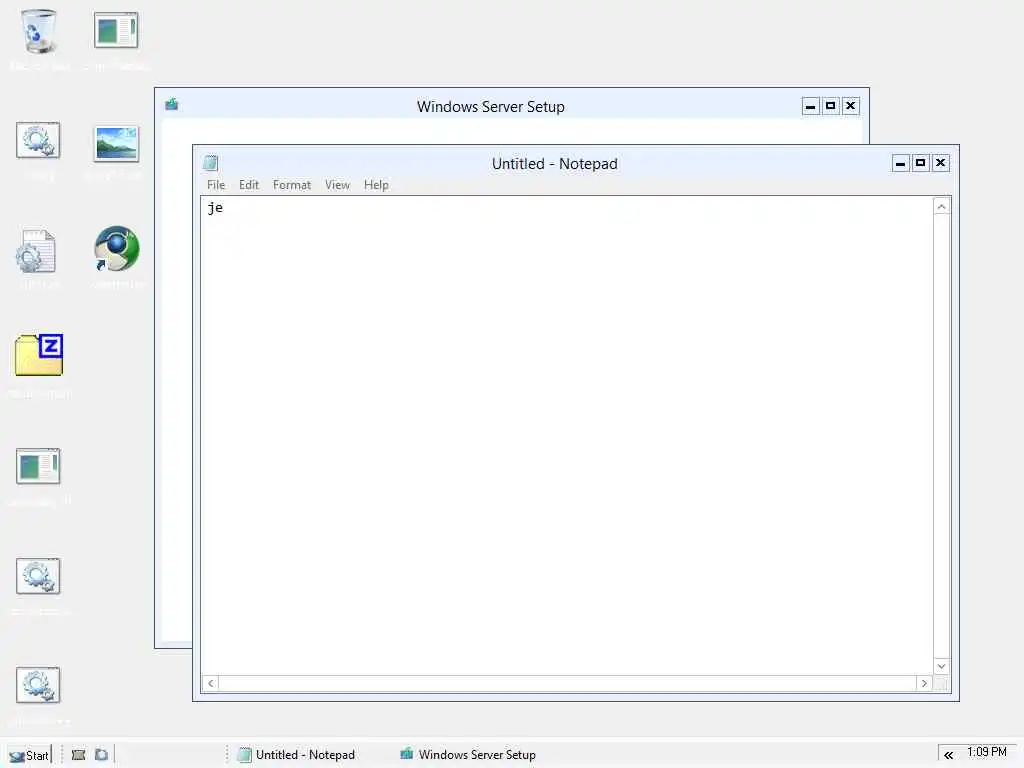Maximize the Notepad window
Image resolution: width=1024 pixels, height=768 pixels.
(x=920, y=163)
